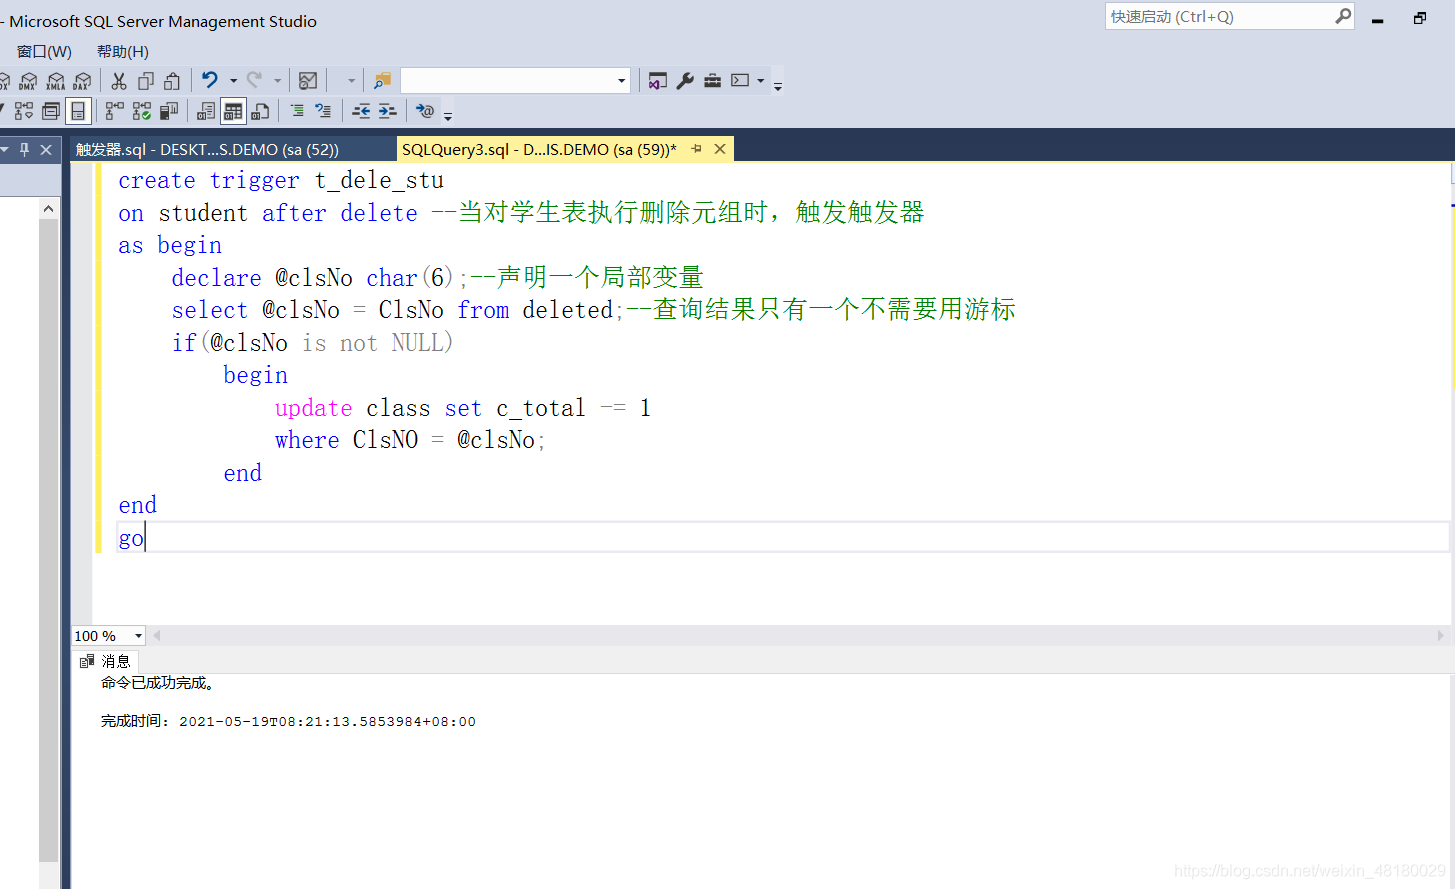Expand dropdown next to command window icon

[761, 81]
